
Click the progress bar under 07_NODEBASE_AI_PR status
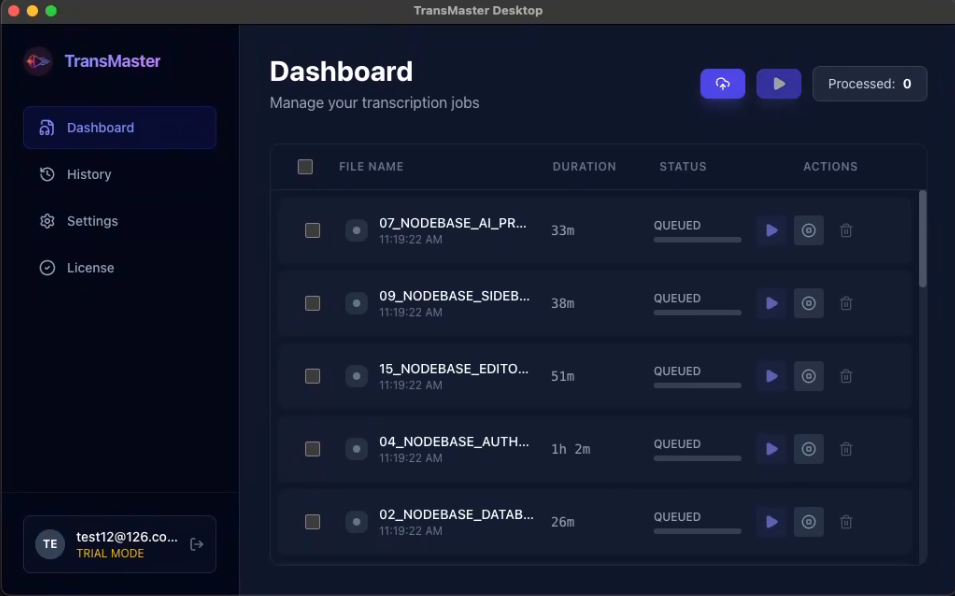[697, 240]
